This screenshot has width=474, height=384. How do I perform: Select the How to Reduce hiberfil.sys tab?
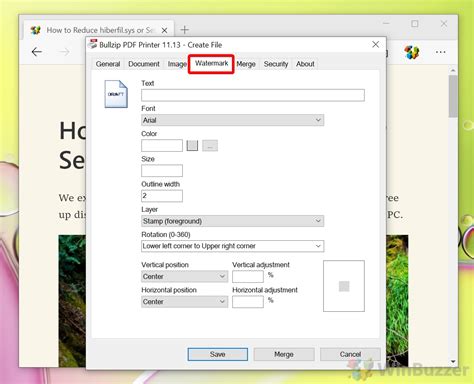(99, 30)
